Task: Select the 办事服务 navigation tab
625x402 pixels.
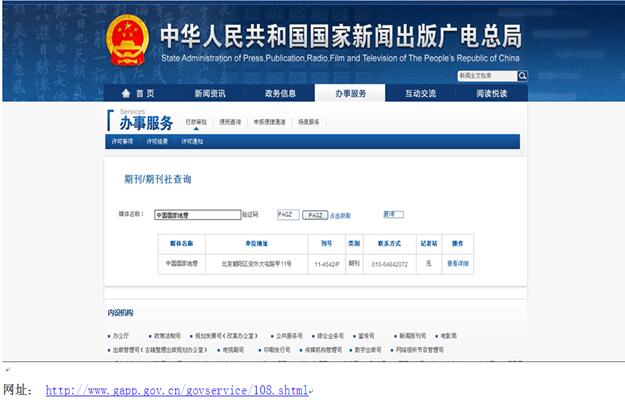Action: tap(350, 93)
